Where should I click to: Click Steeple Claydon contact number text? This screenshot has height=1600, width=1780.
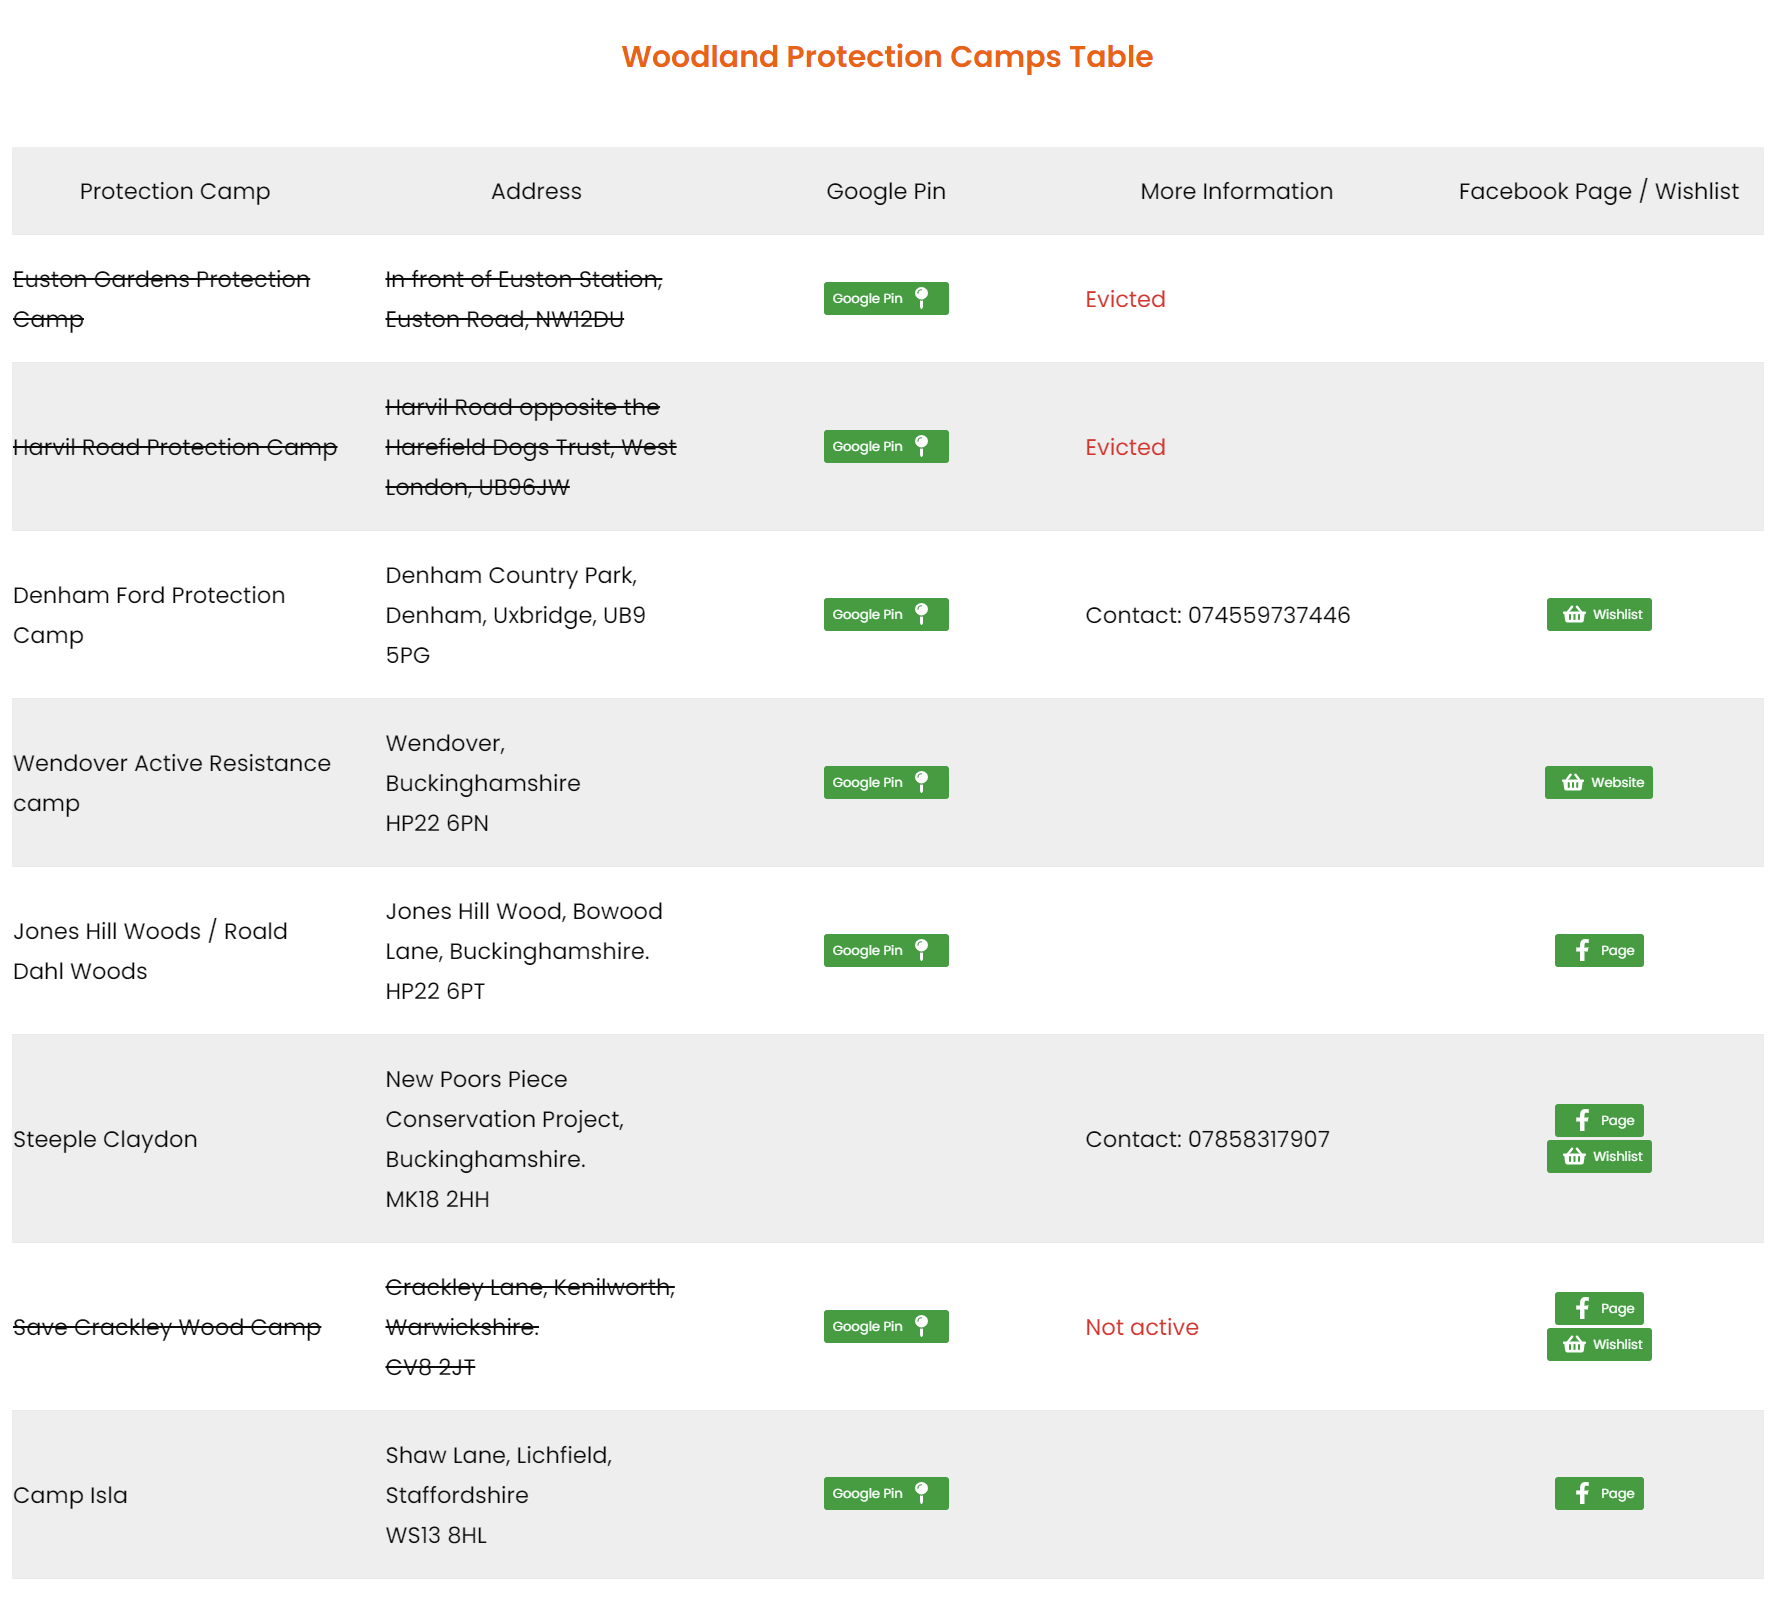(x=1207, y=1139)
